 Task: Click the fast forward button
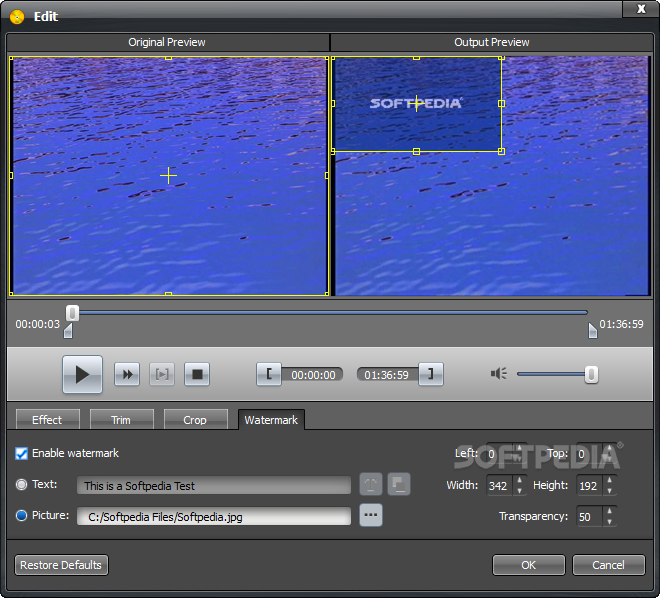[127, 374]
